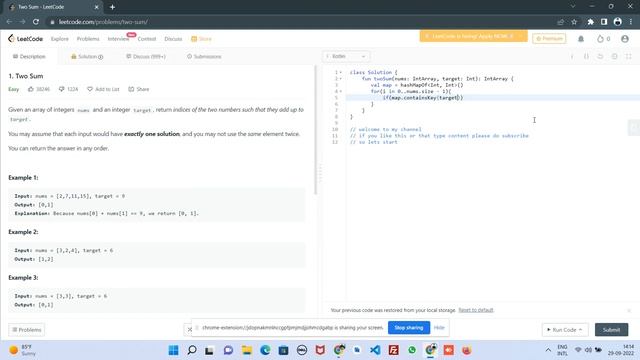
Task: Open Explore in top navigation
Action: point(60,39)
